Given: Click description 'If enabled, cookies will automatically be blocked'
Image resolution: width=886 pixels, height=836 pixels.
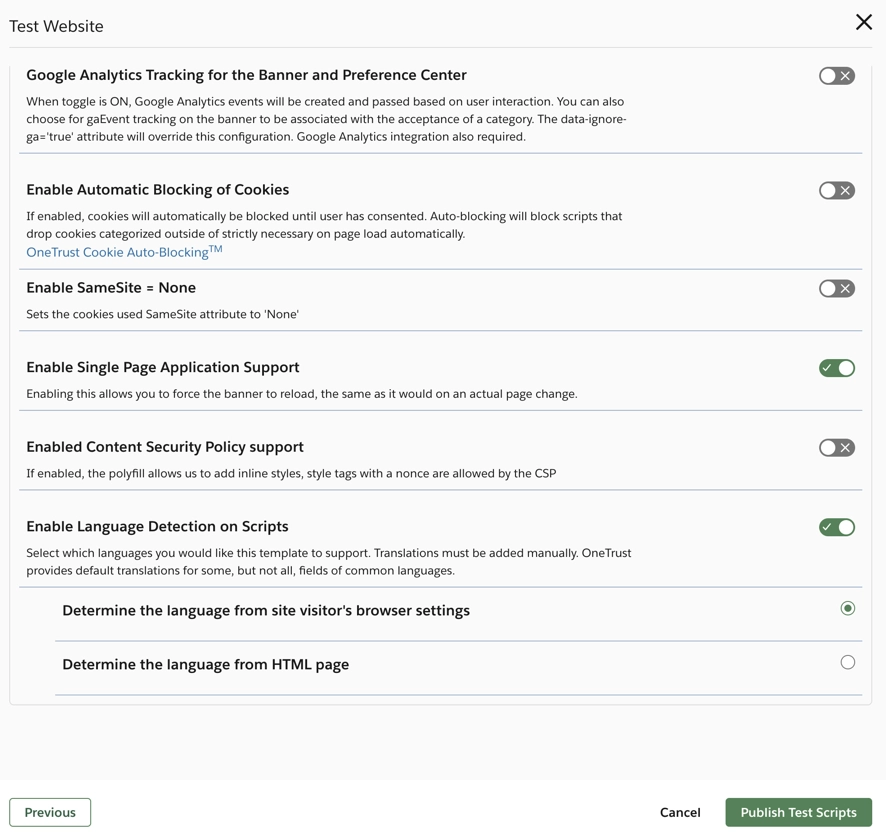Looking at the screenshot, I should pos(324,225).
